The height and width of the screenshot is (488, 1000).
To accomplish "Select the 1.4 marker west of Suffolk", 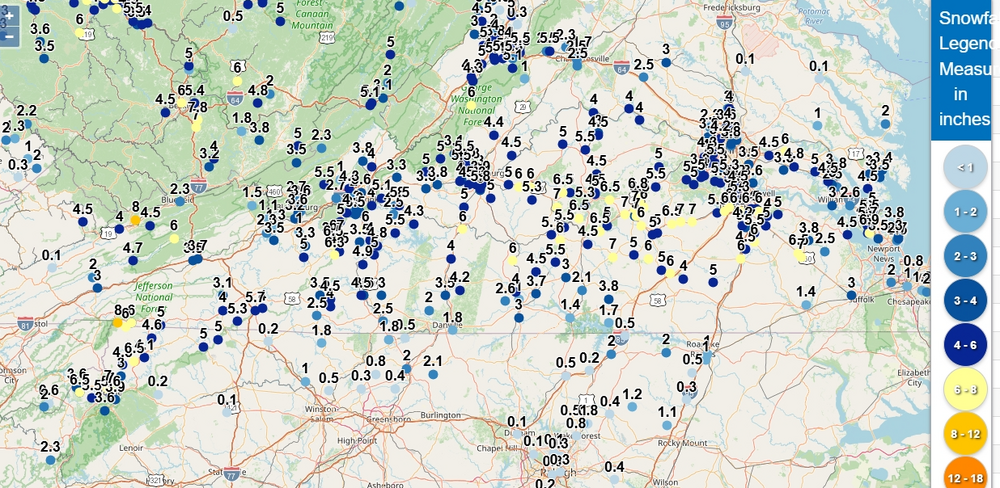I will tap(805, 303).
